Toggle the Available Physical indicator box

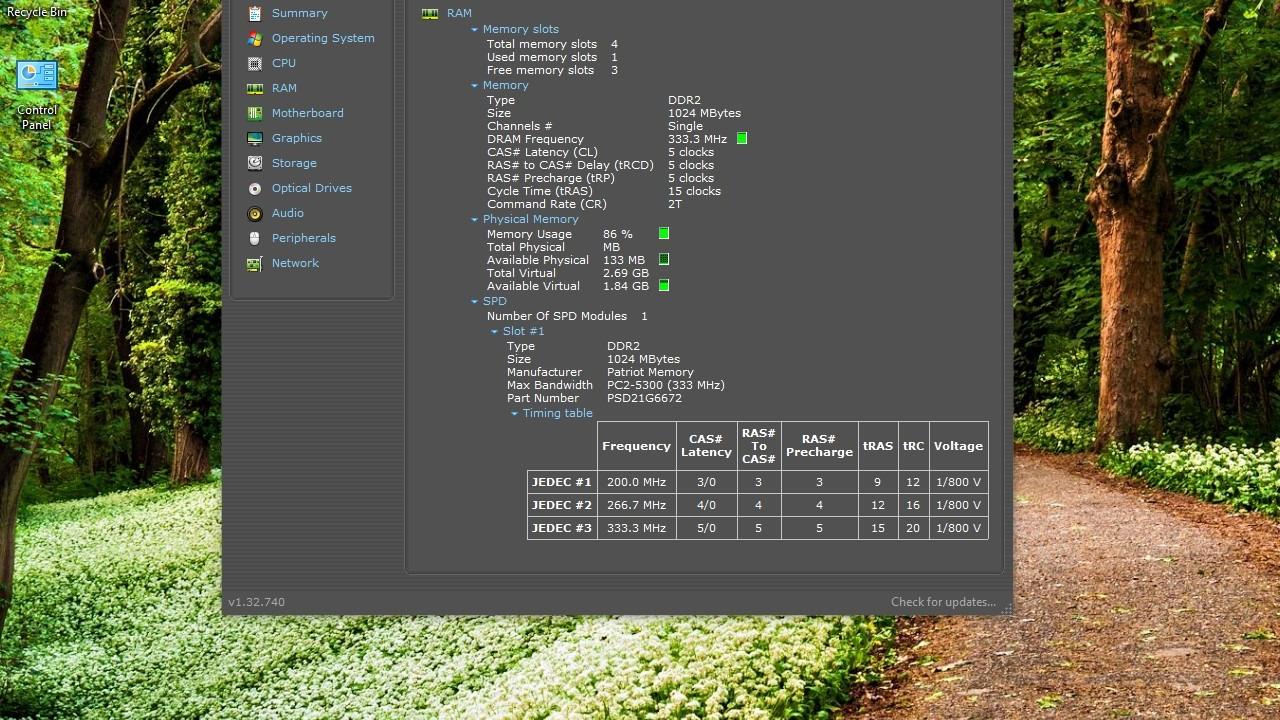pos(664,260)
